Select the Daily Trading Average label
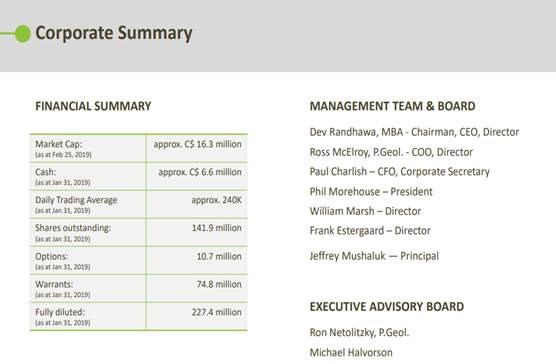Image resolution: width=556 pixels, height=364 pixels. 76,200
